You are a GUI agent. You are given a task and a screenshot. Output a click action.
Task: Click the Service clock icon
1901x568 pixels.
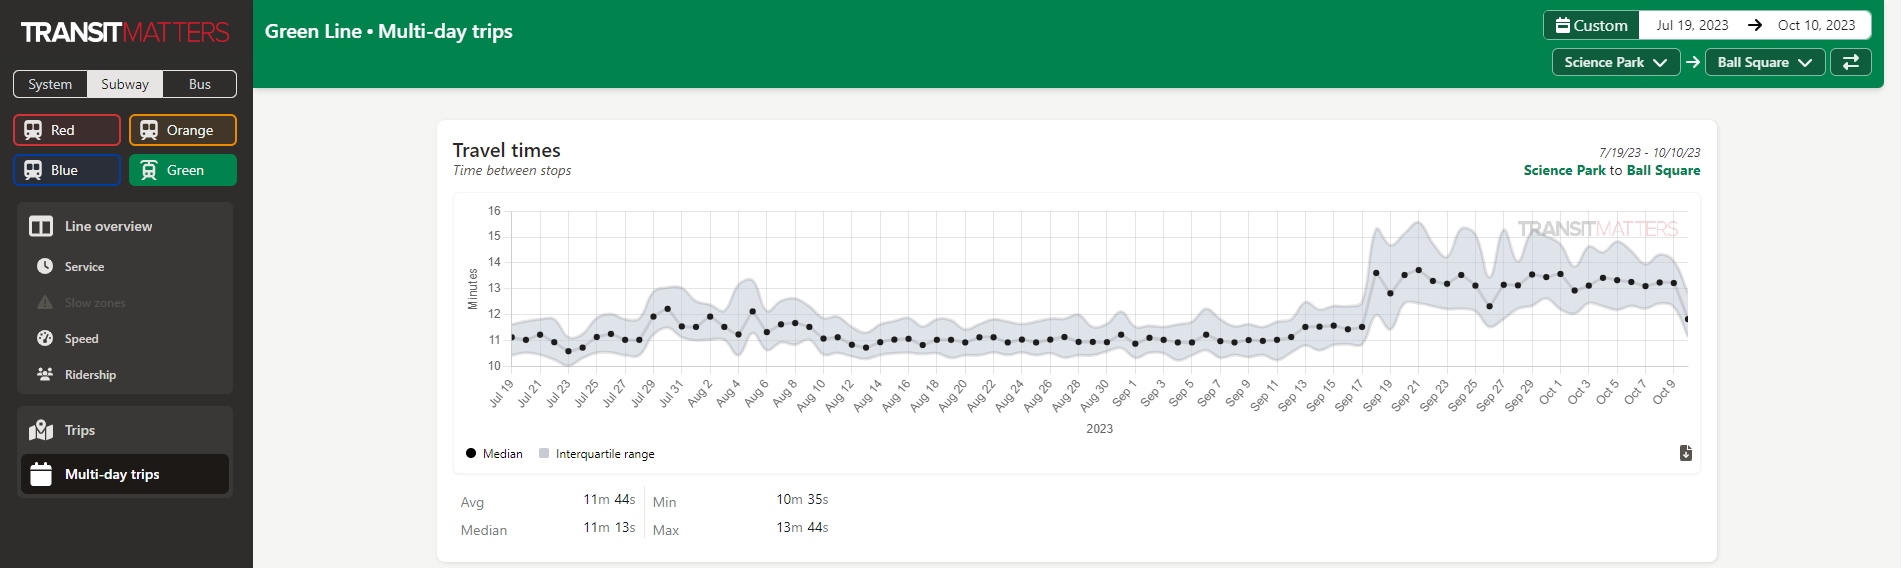[x=45, y=266]
